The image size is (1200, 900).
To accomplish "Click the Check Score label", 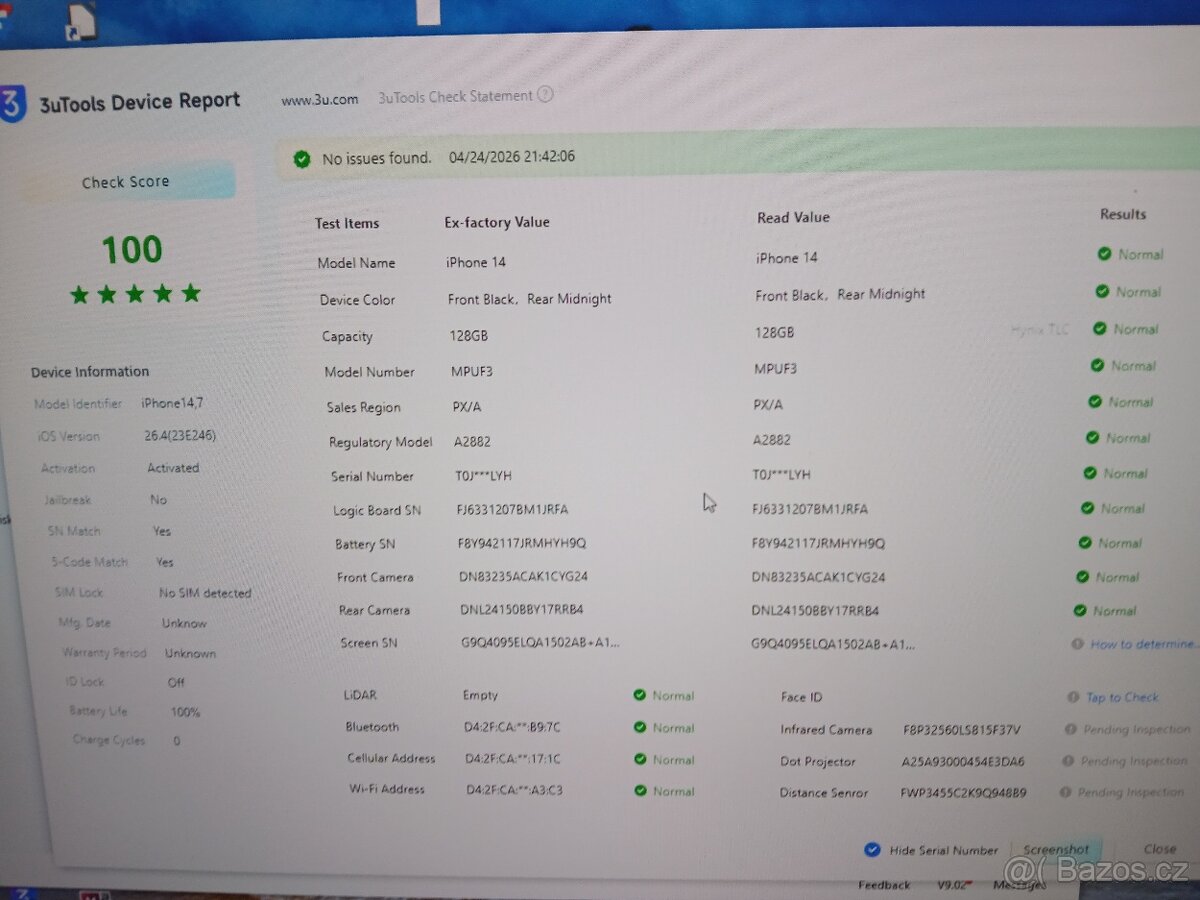I will coord(125,182).
